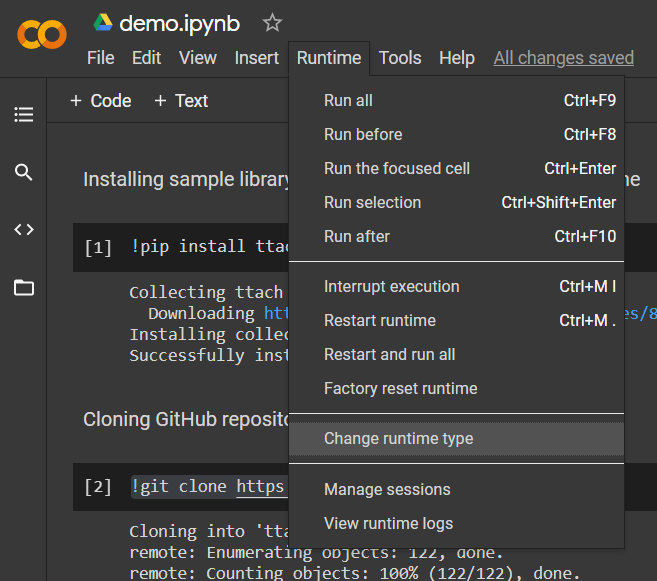Image resolution: width=657 pixels, height=581 pixels.
Task: Open the code snippets sidebar icon
Action: 24,230
